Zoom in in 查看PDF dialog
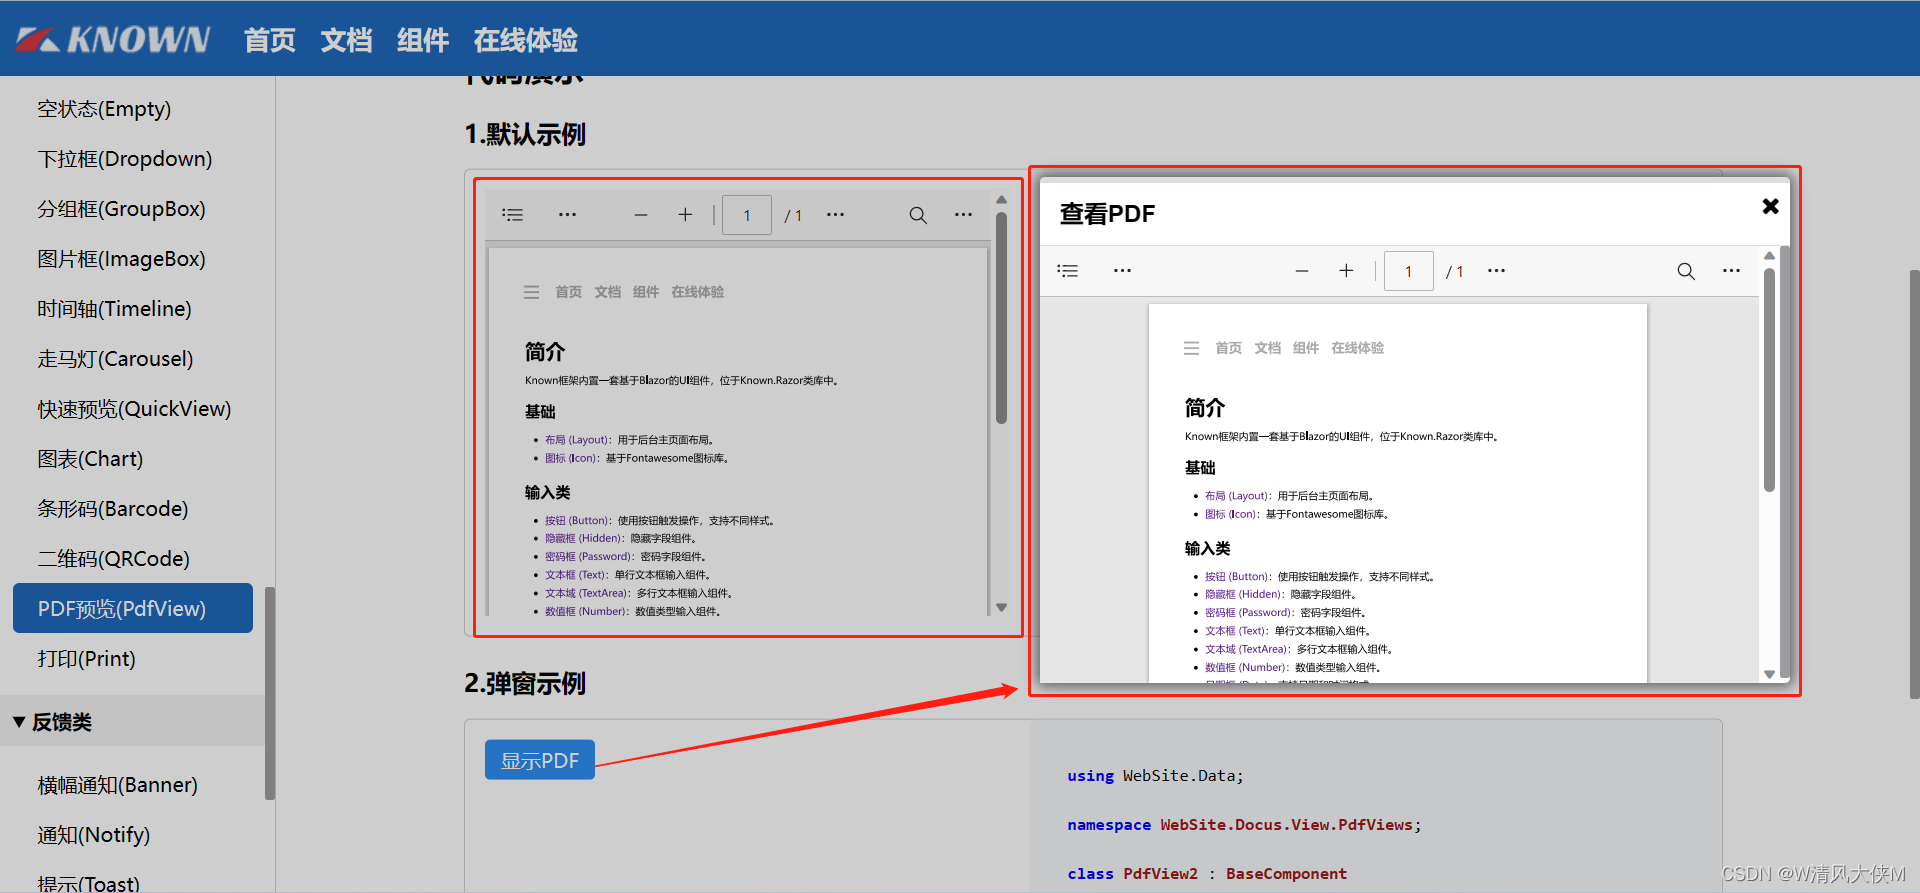This screenshot has width=1920, height=893. [1346, 271]
